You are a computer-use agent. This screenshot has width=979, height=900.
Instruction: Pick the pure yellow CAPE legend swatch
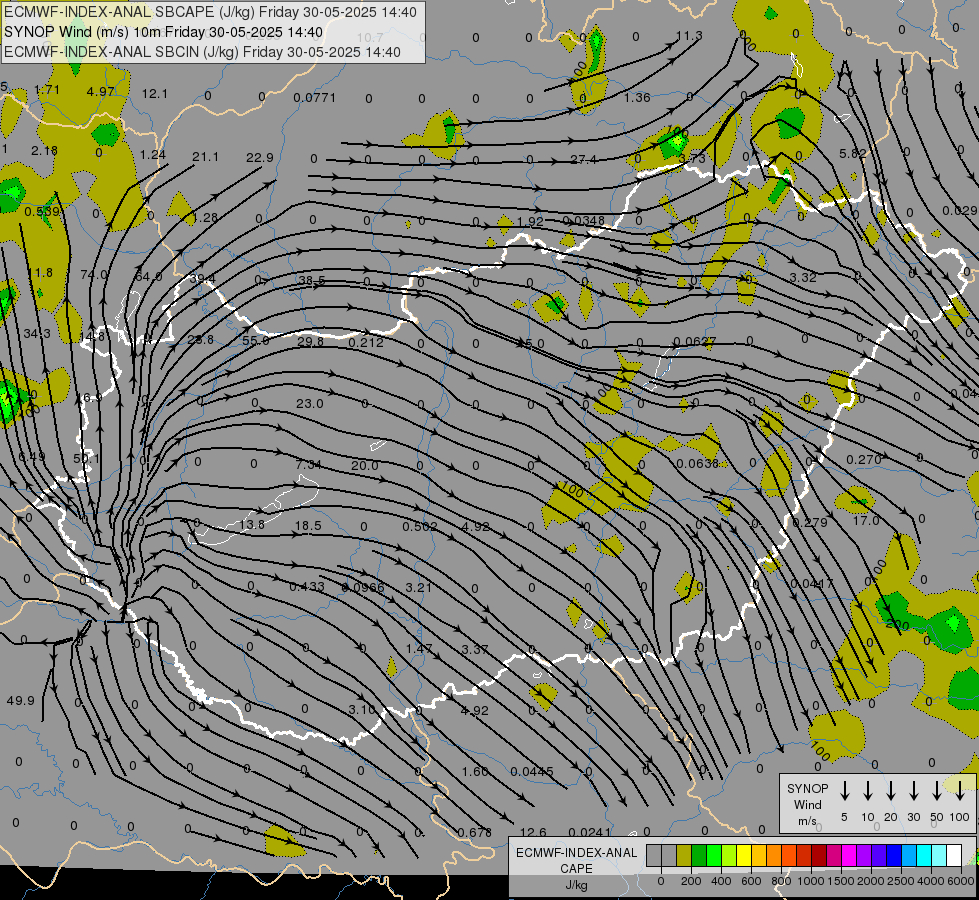click(x=744, y=855)
